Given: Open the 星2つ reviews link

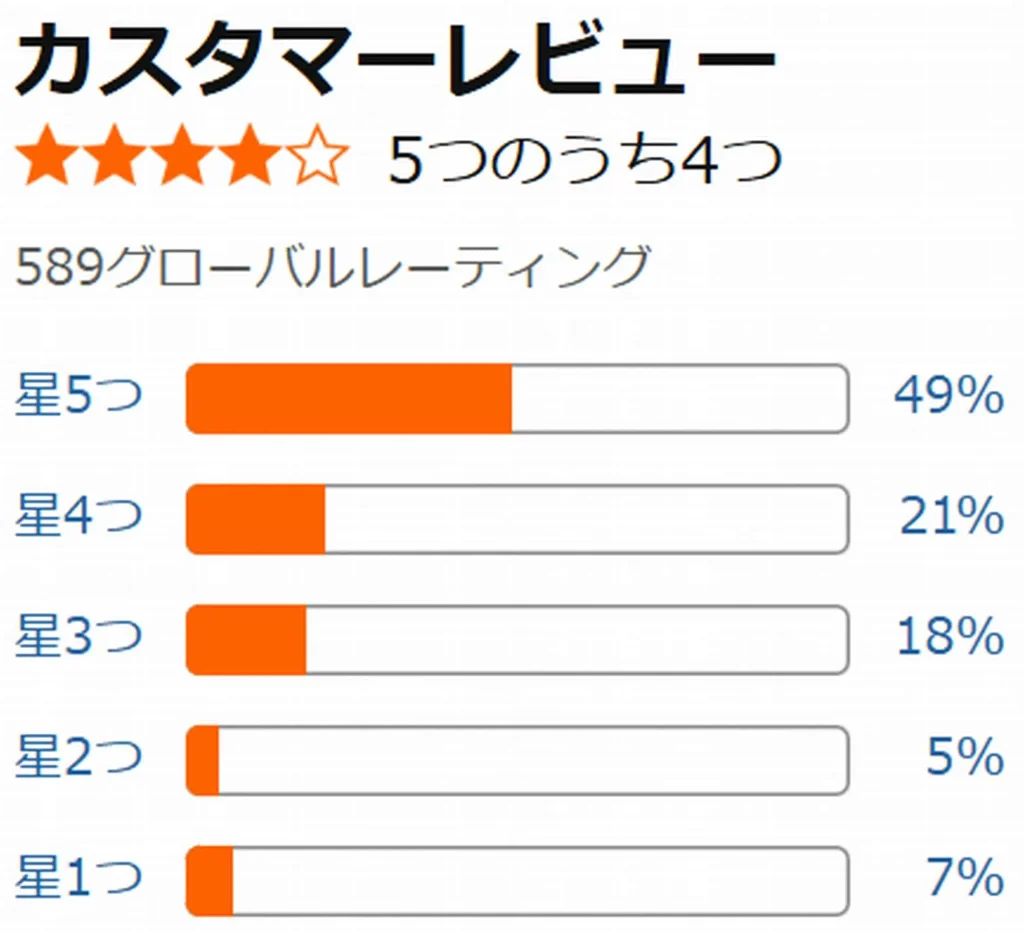Looking at the screenshot, I should [78, 756].
